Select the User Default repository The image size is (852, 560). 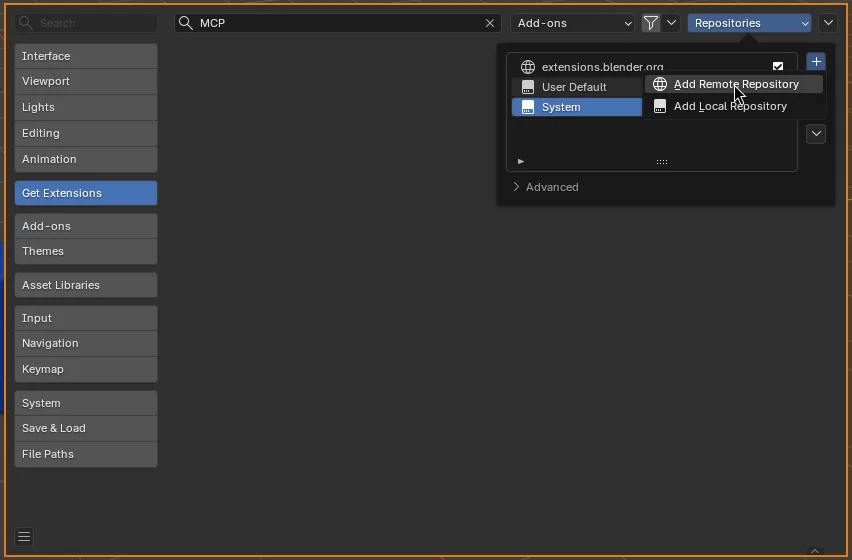click(x=577, y=87)
